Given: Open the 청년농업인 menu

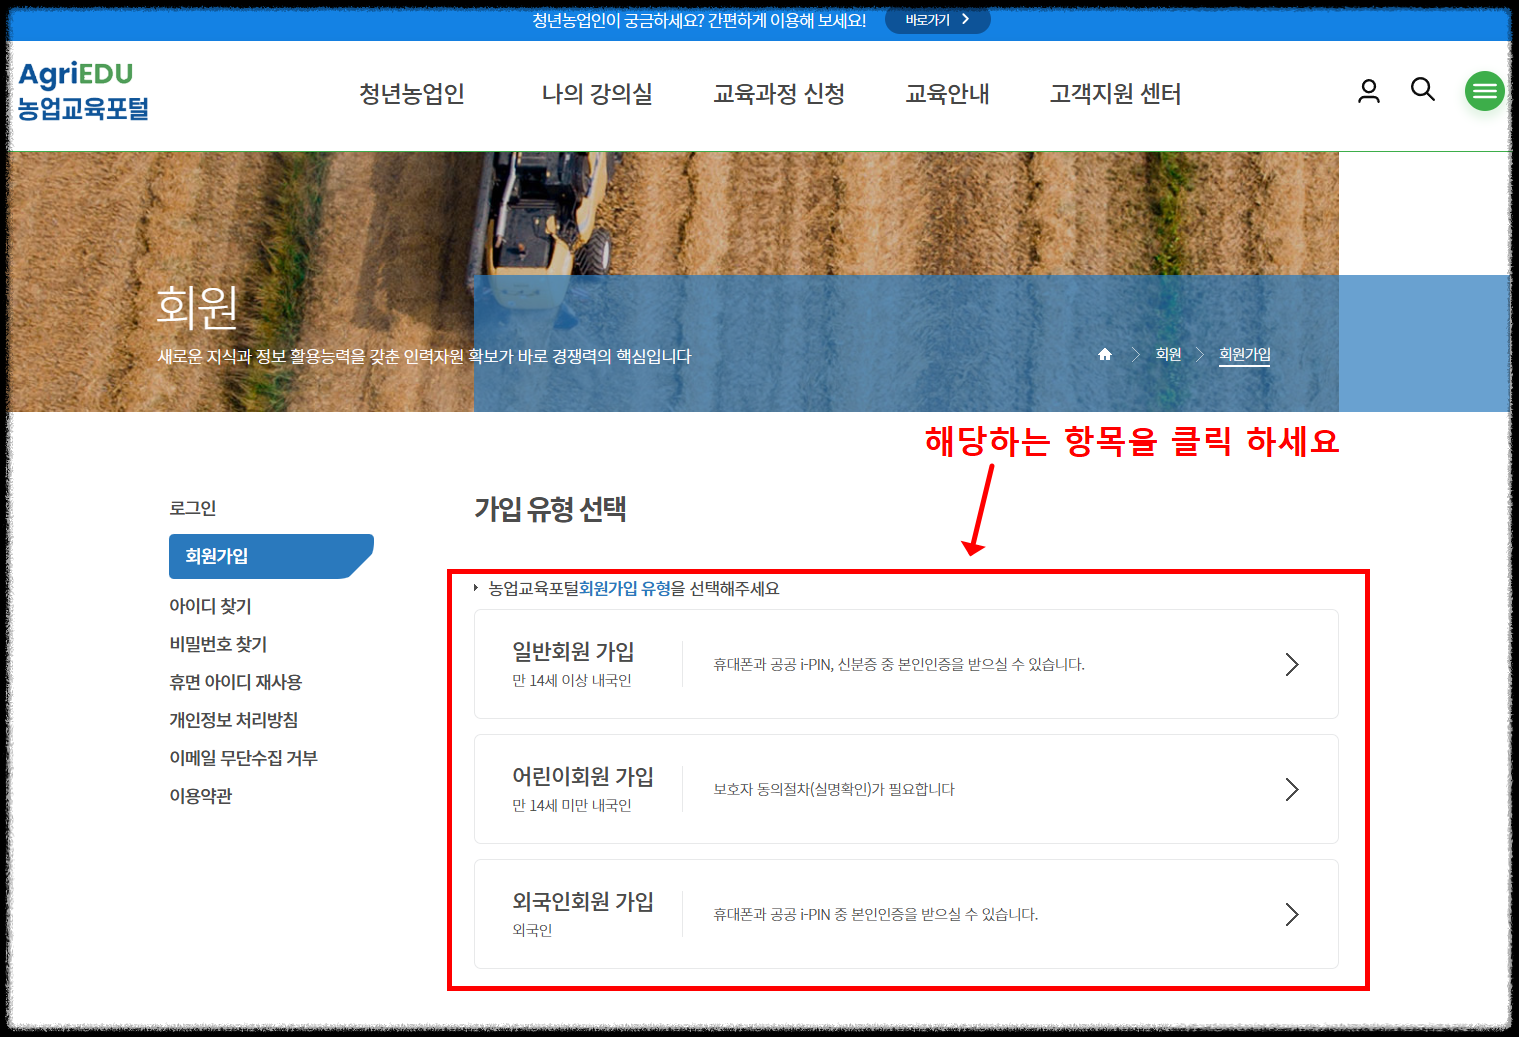Looking at the screenshot, I should [411, 94].
